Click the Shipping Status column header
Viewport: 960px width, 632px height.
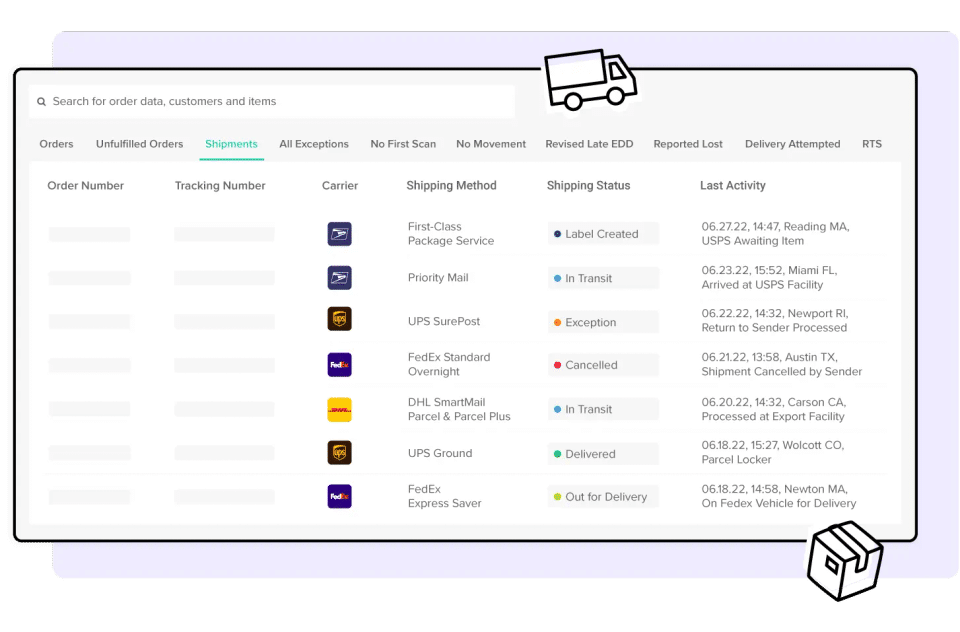click(588, 186)
